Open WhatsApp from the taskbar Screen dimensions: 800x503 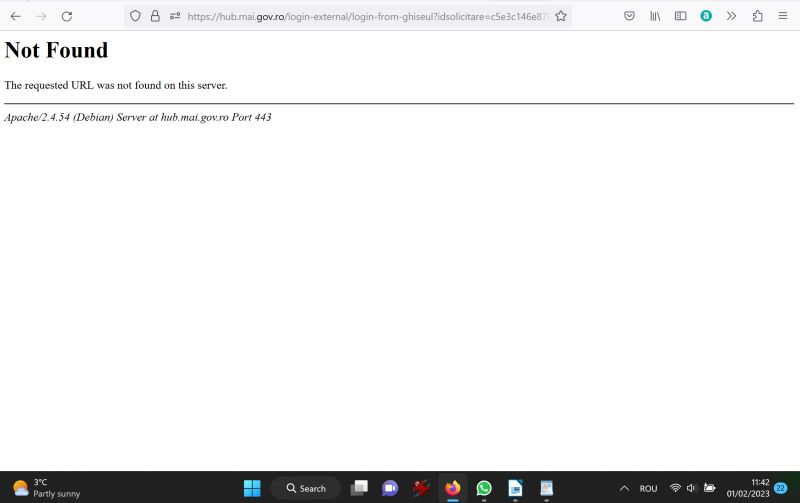click(x=484, y=488)
